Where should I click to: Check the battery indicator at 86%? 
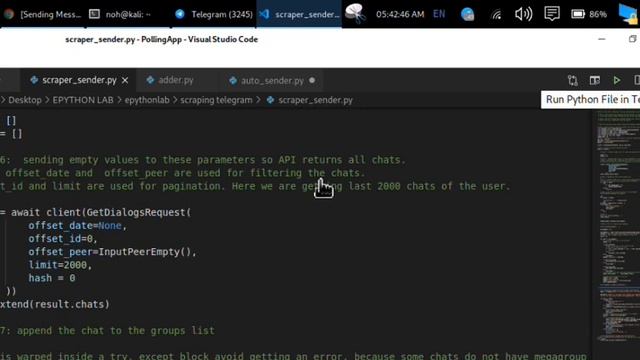click(589, 14)
